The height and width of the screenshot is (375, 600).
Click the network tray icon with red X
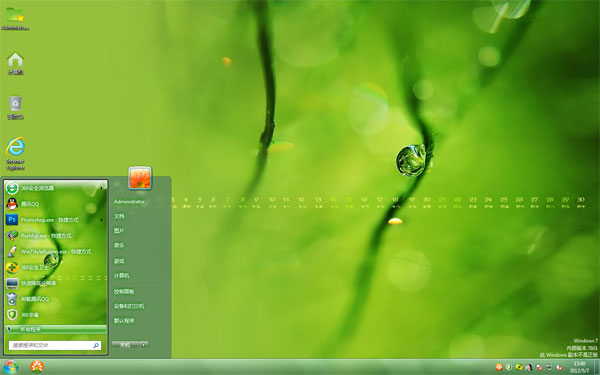click(539, 367)
